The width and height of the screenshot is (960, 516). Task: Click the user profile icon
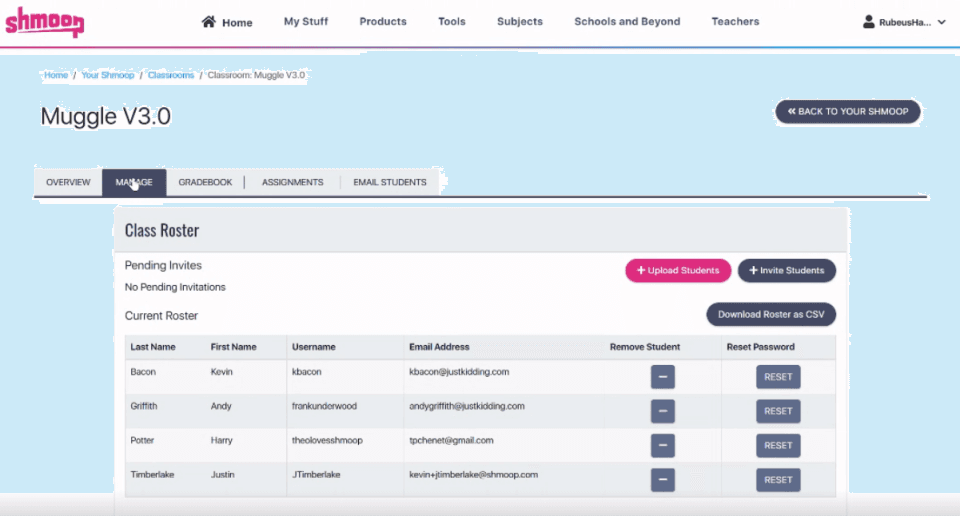pos(868,22)
